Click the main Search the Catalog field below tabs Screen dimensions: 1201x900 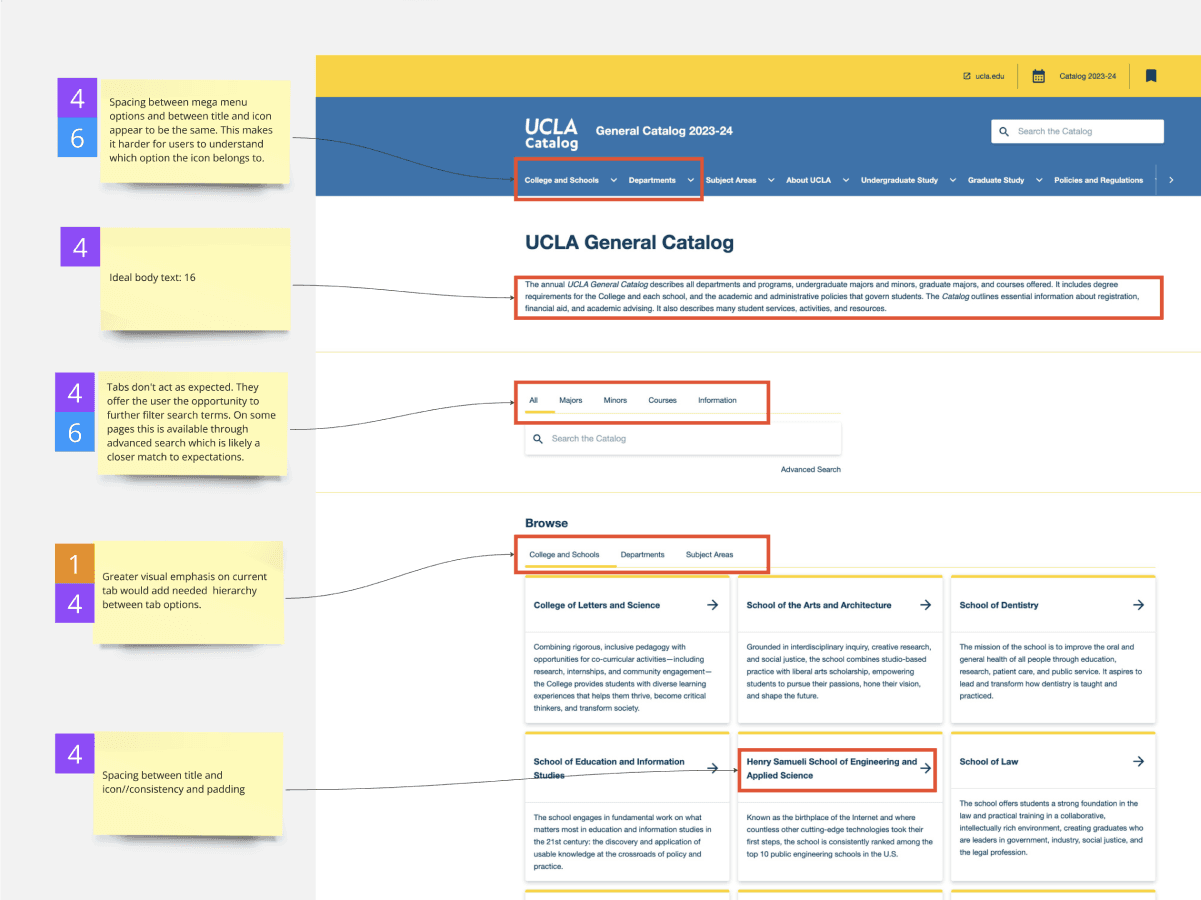click(x=683, y=439)
